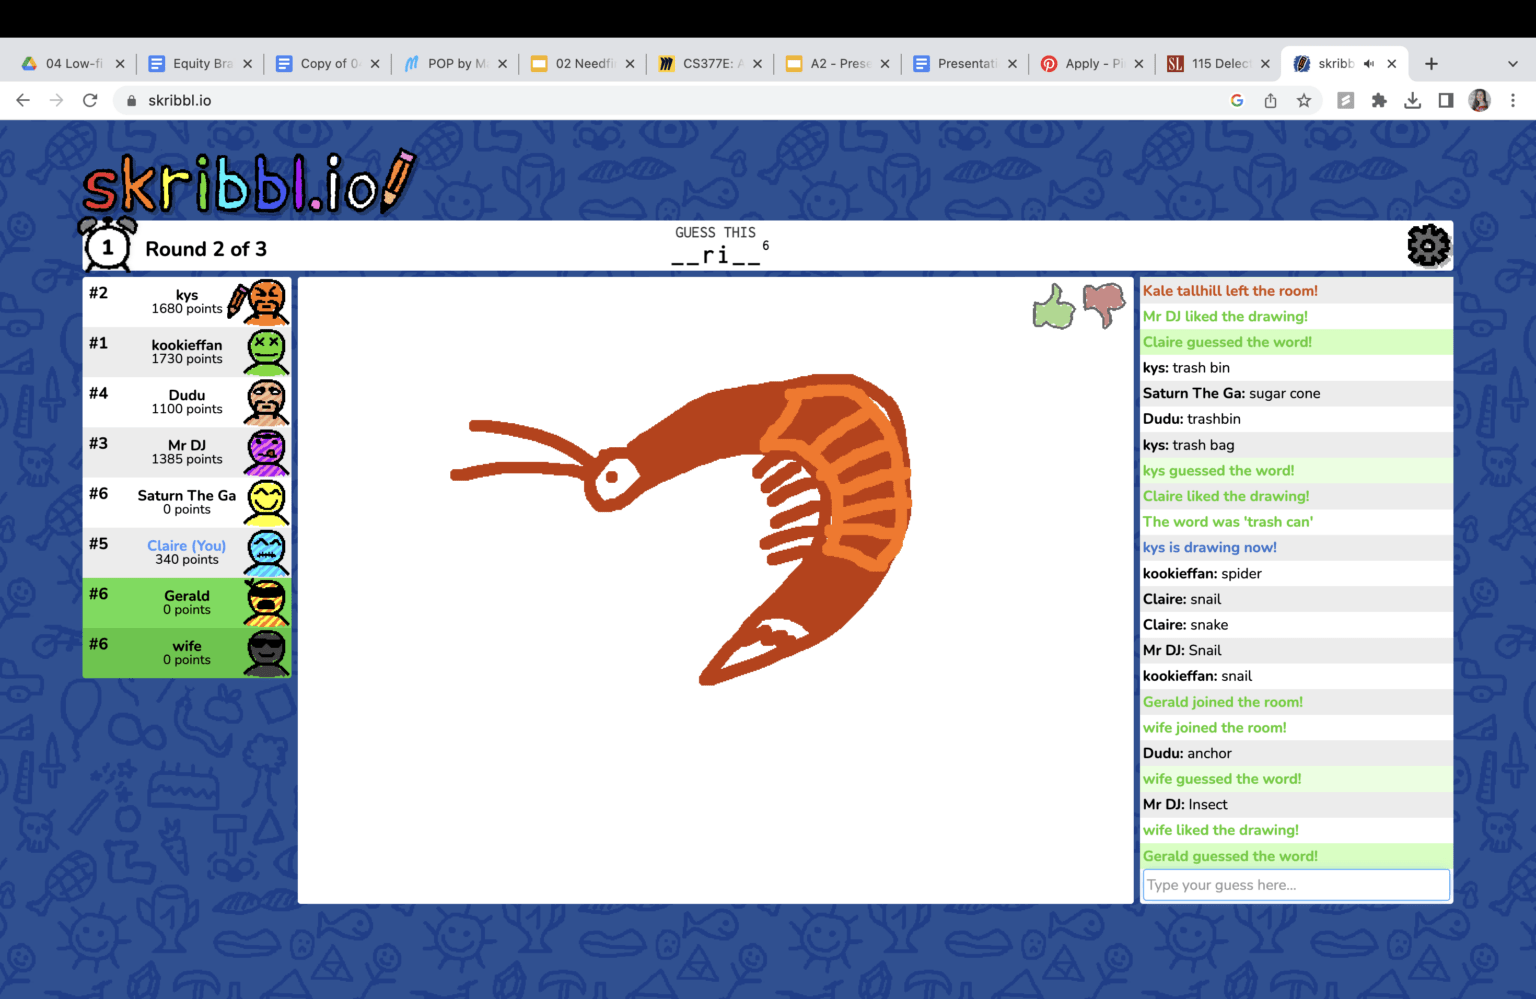
Task: Close the skribbl tab
Action: point(1391,63)
